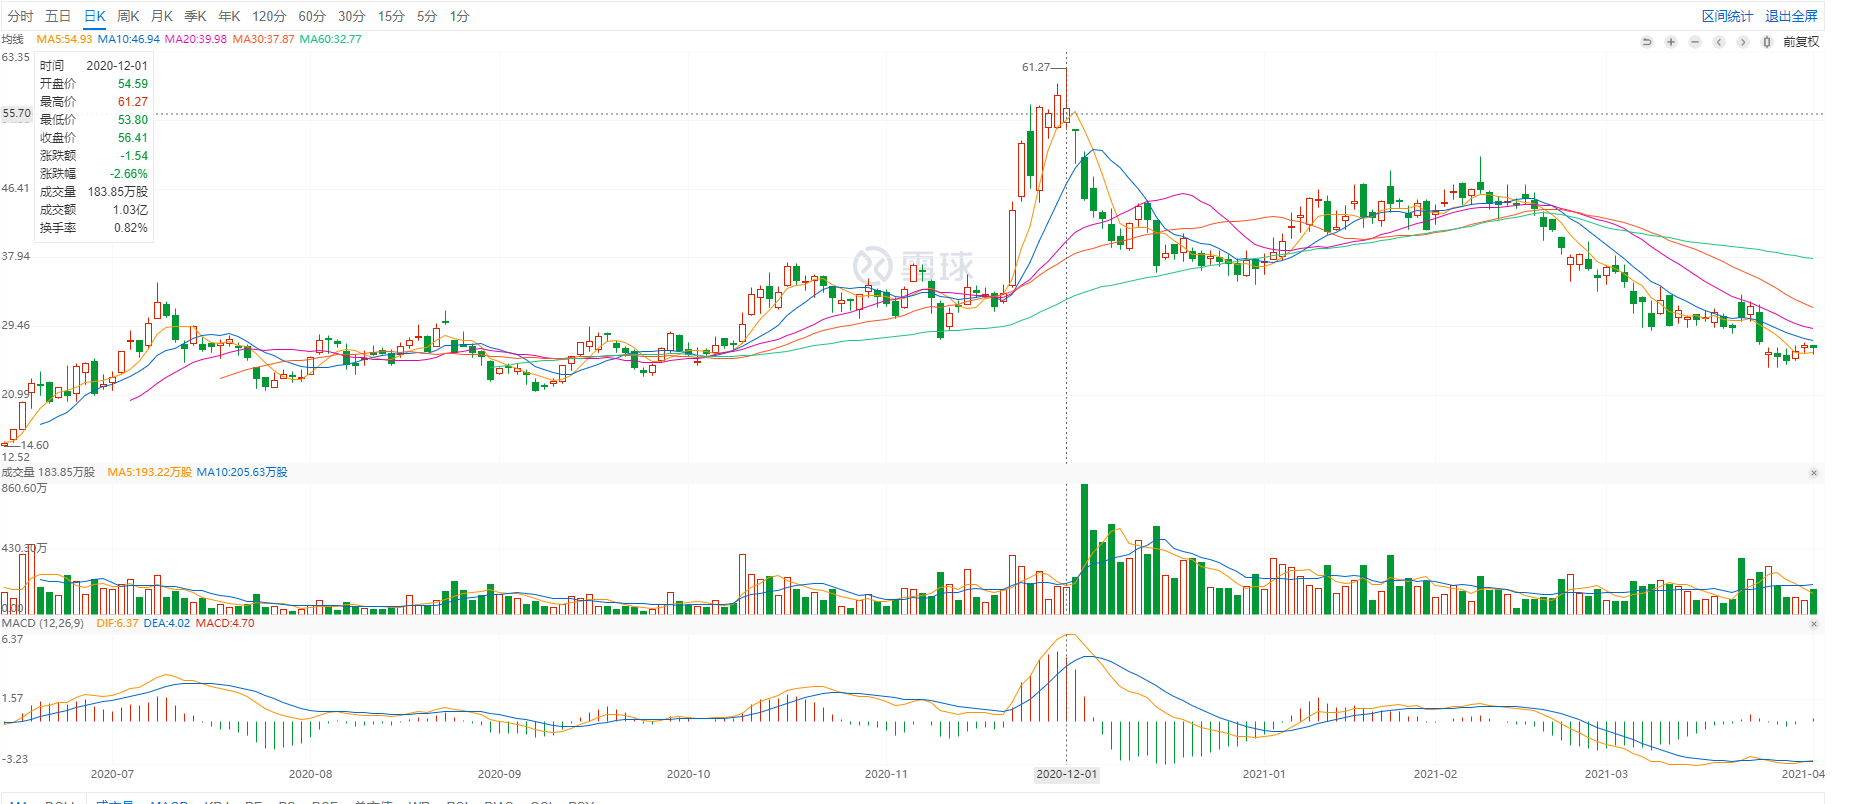
Task: Click the 最低价 53.80 row in tooltip
Action: click(x=94, y=120)
